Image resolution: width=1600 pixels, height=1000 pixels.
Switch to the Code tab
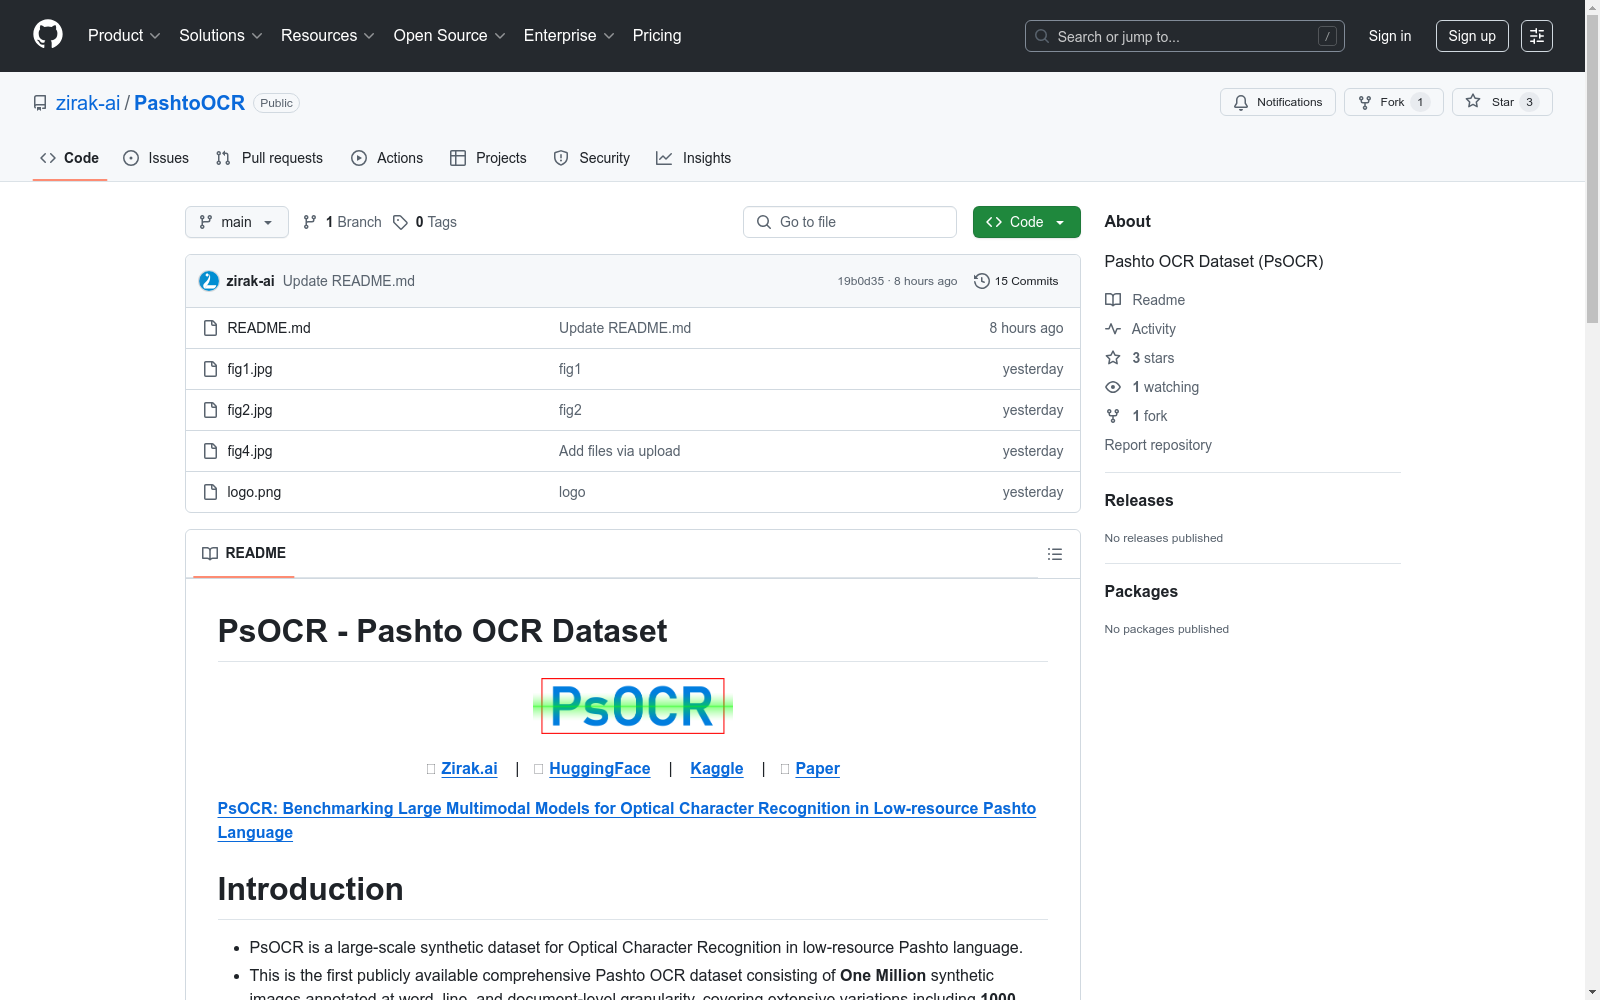[70, 158]
